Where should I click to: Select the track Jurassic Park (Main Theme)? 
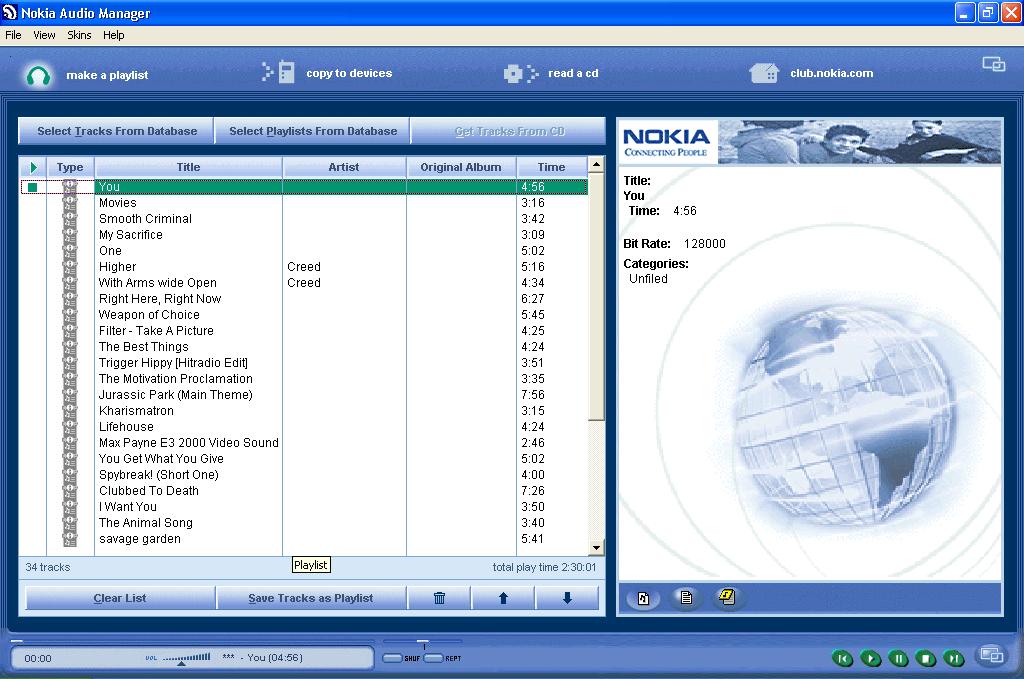[x=176, y=395]
